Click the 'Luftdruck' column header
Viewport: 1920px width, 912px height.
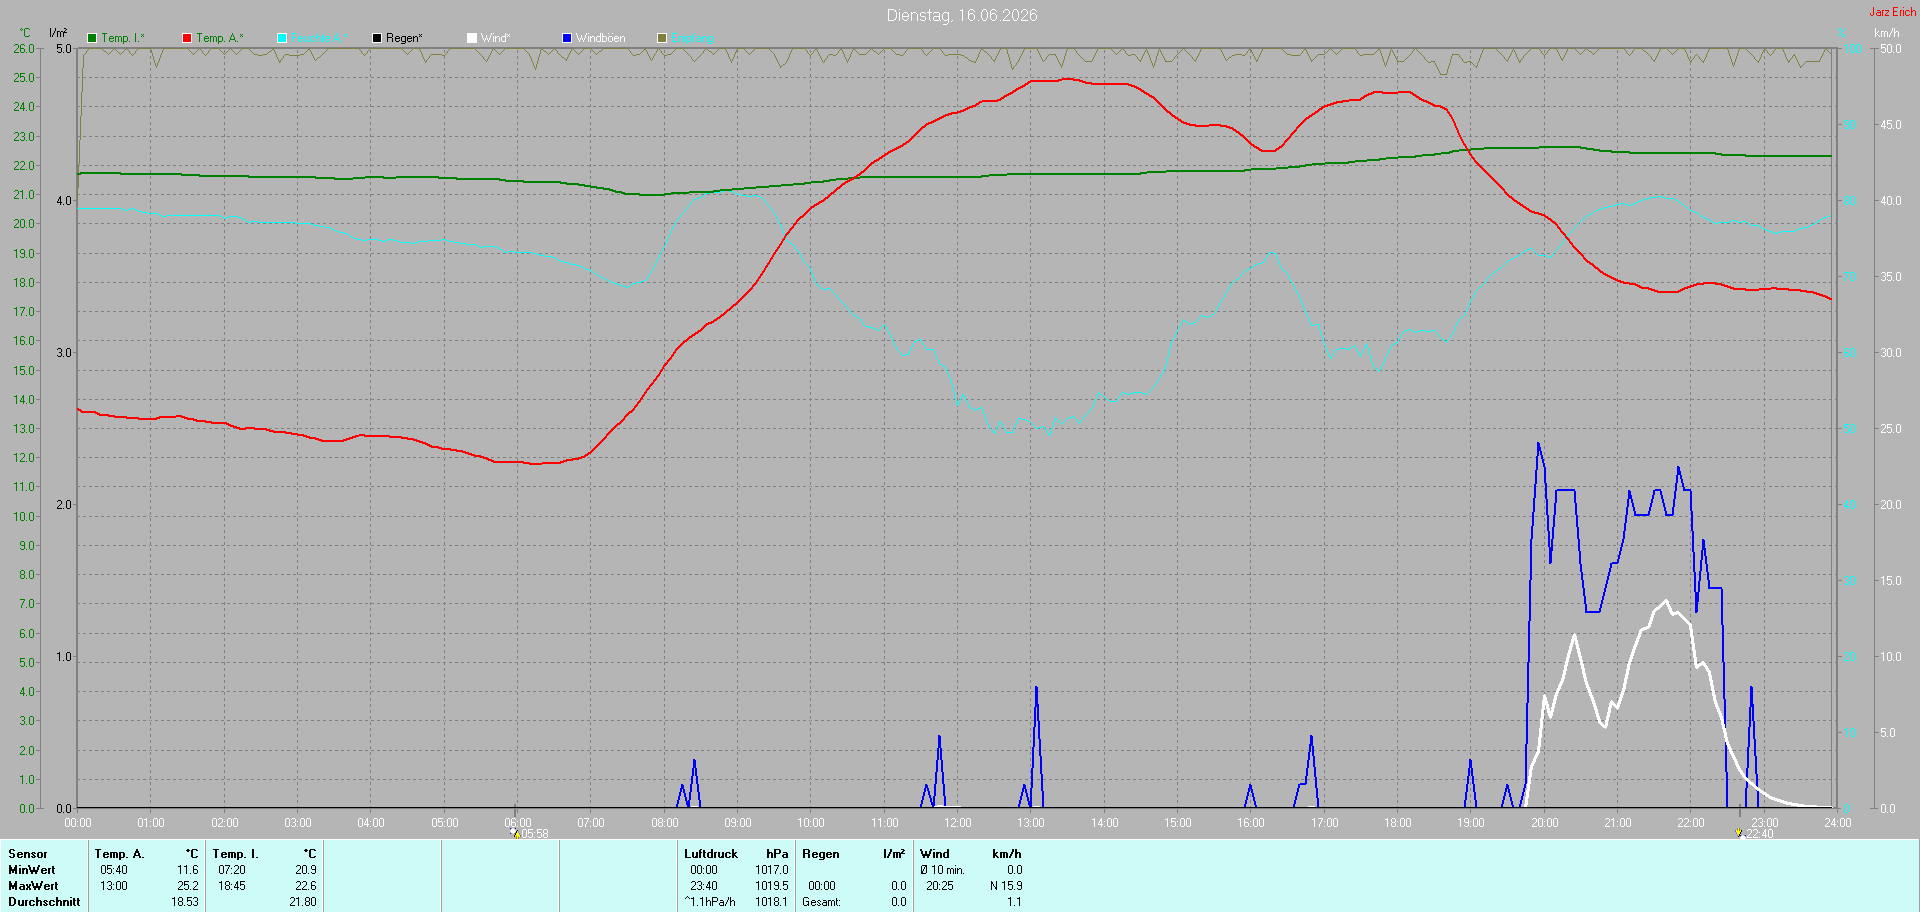pyautogui.click(x=711, y=854)
